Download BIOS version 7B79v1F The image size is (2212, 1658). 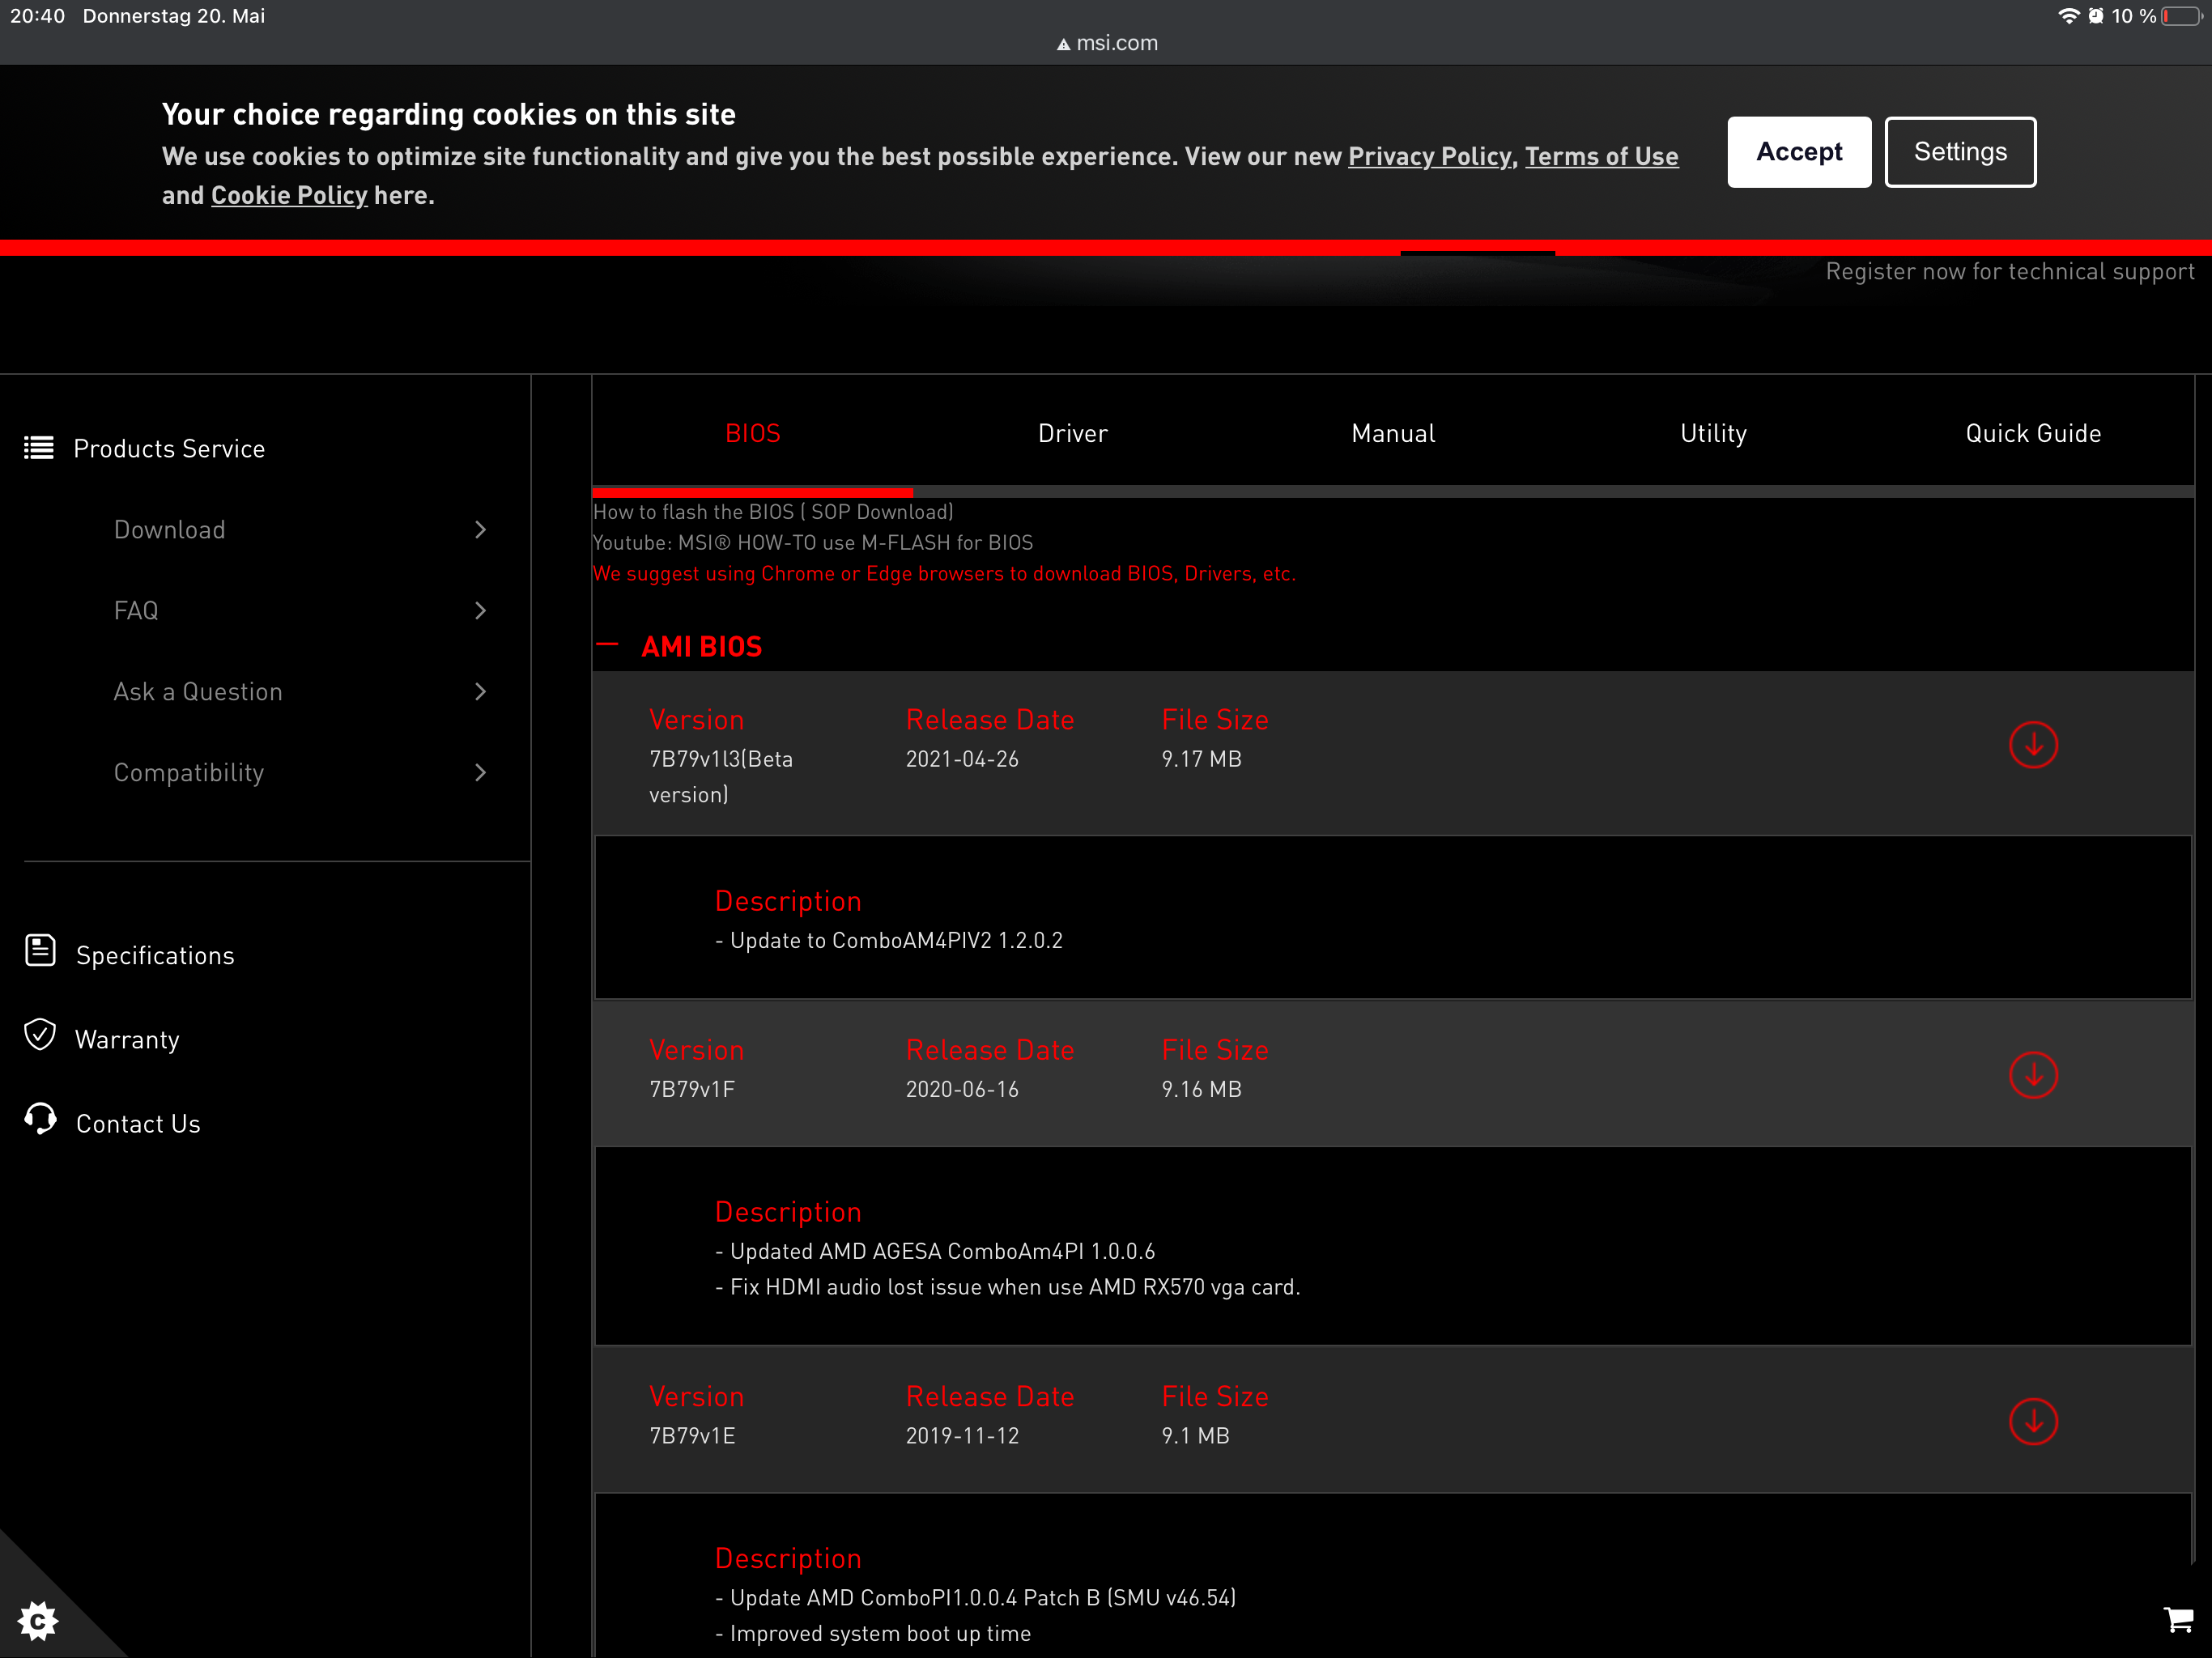click(x=2032, y=1075)
